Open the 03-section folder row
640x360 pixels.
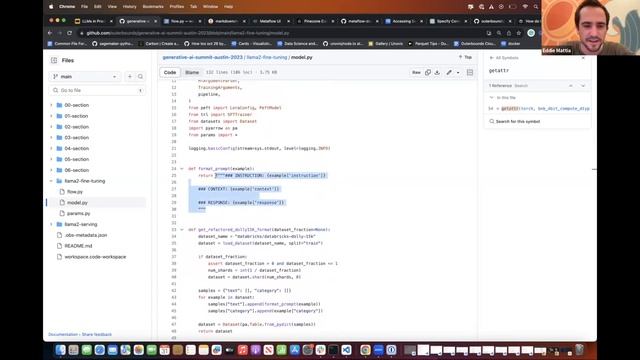[x=97, y=138]
